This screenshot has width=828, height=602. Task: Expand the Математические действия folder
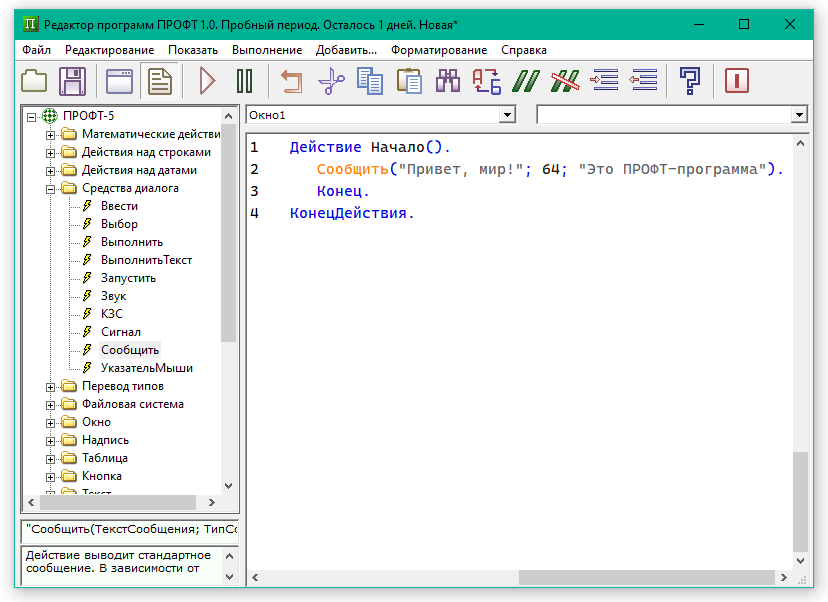(50, 135)
